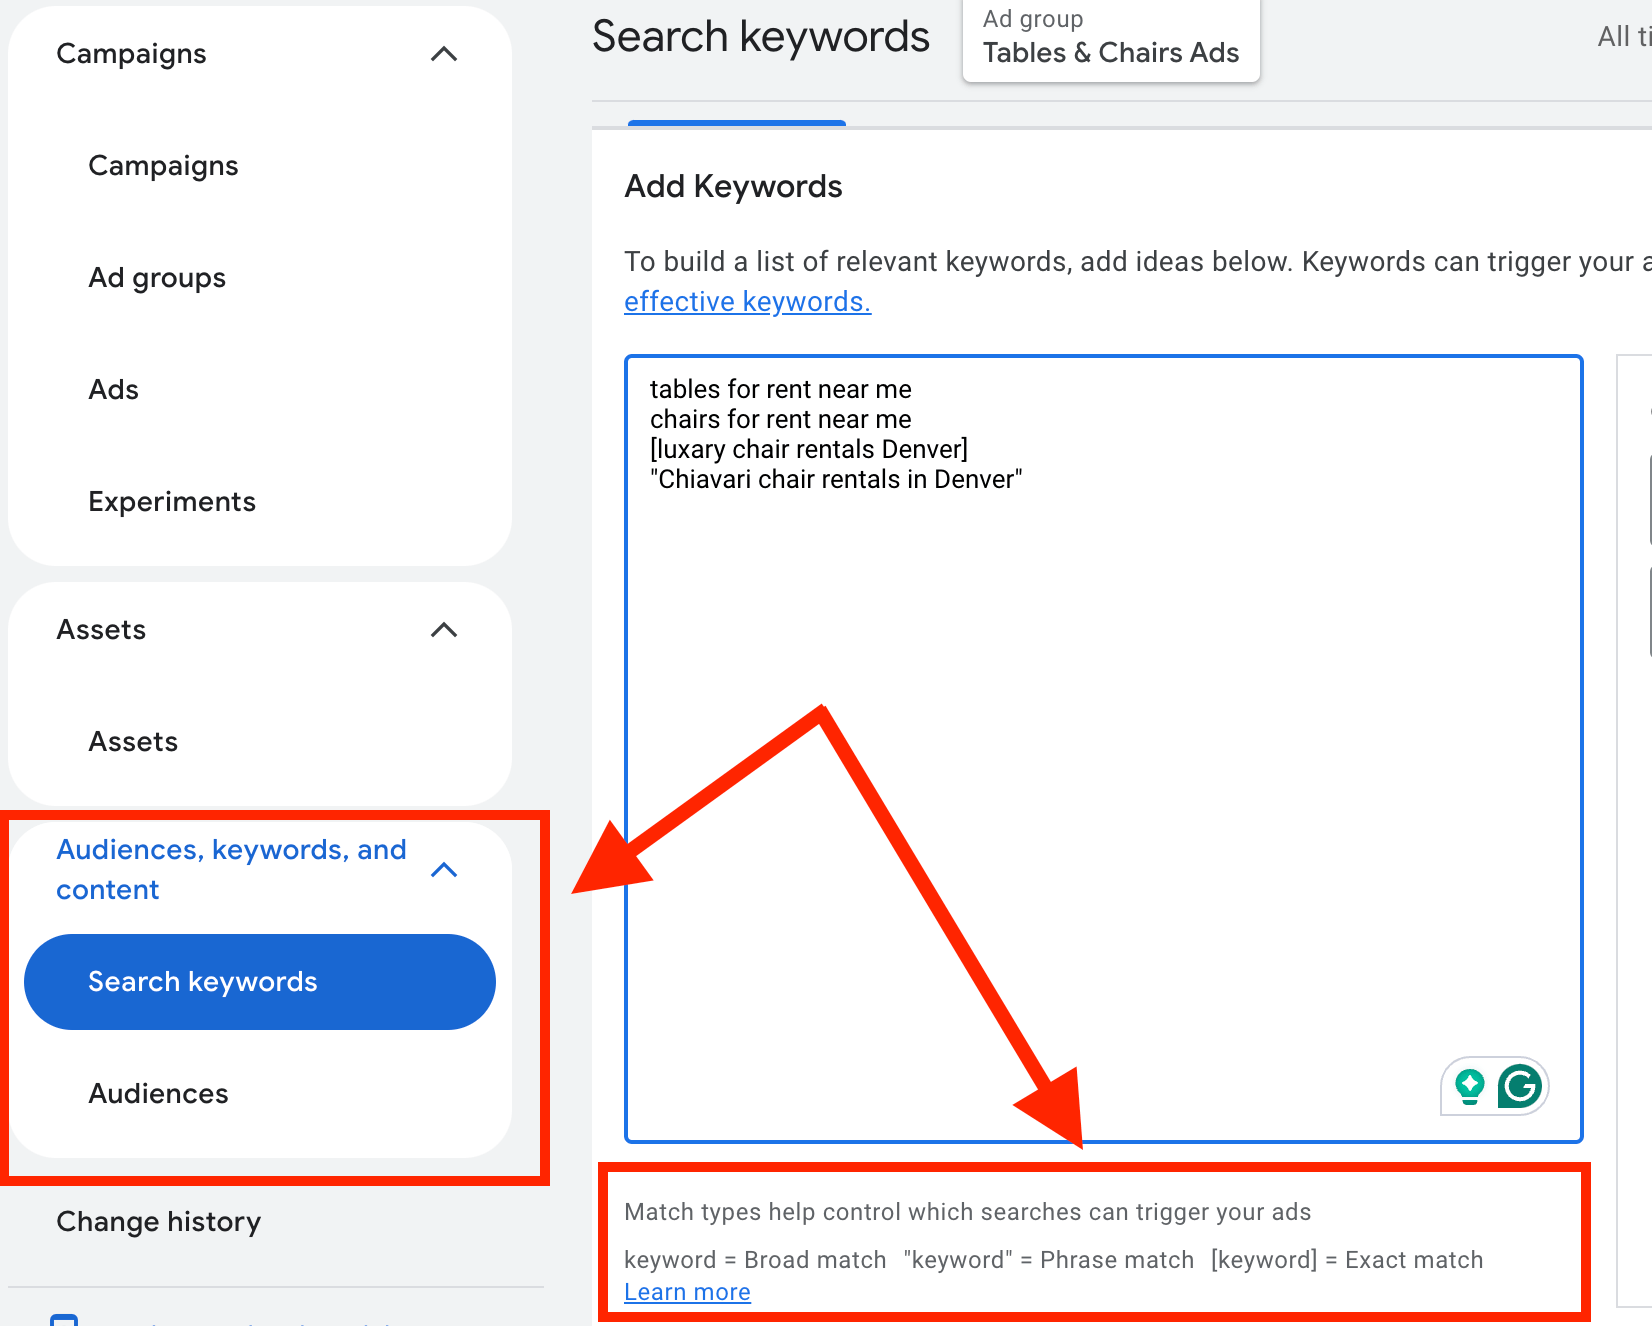
Task: Collapse the Assets section
Action: (x=444, y=630)
